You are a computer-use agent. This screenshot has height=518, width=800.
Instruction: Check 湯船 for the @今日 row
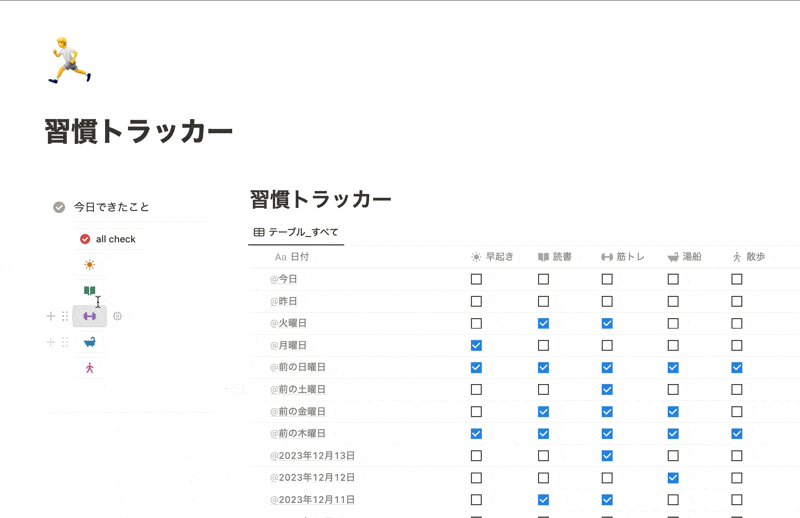(673, 279)
